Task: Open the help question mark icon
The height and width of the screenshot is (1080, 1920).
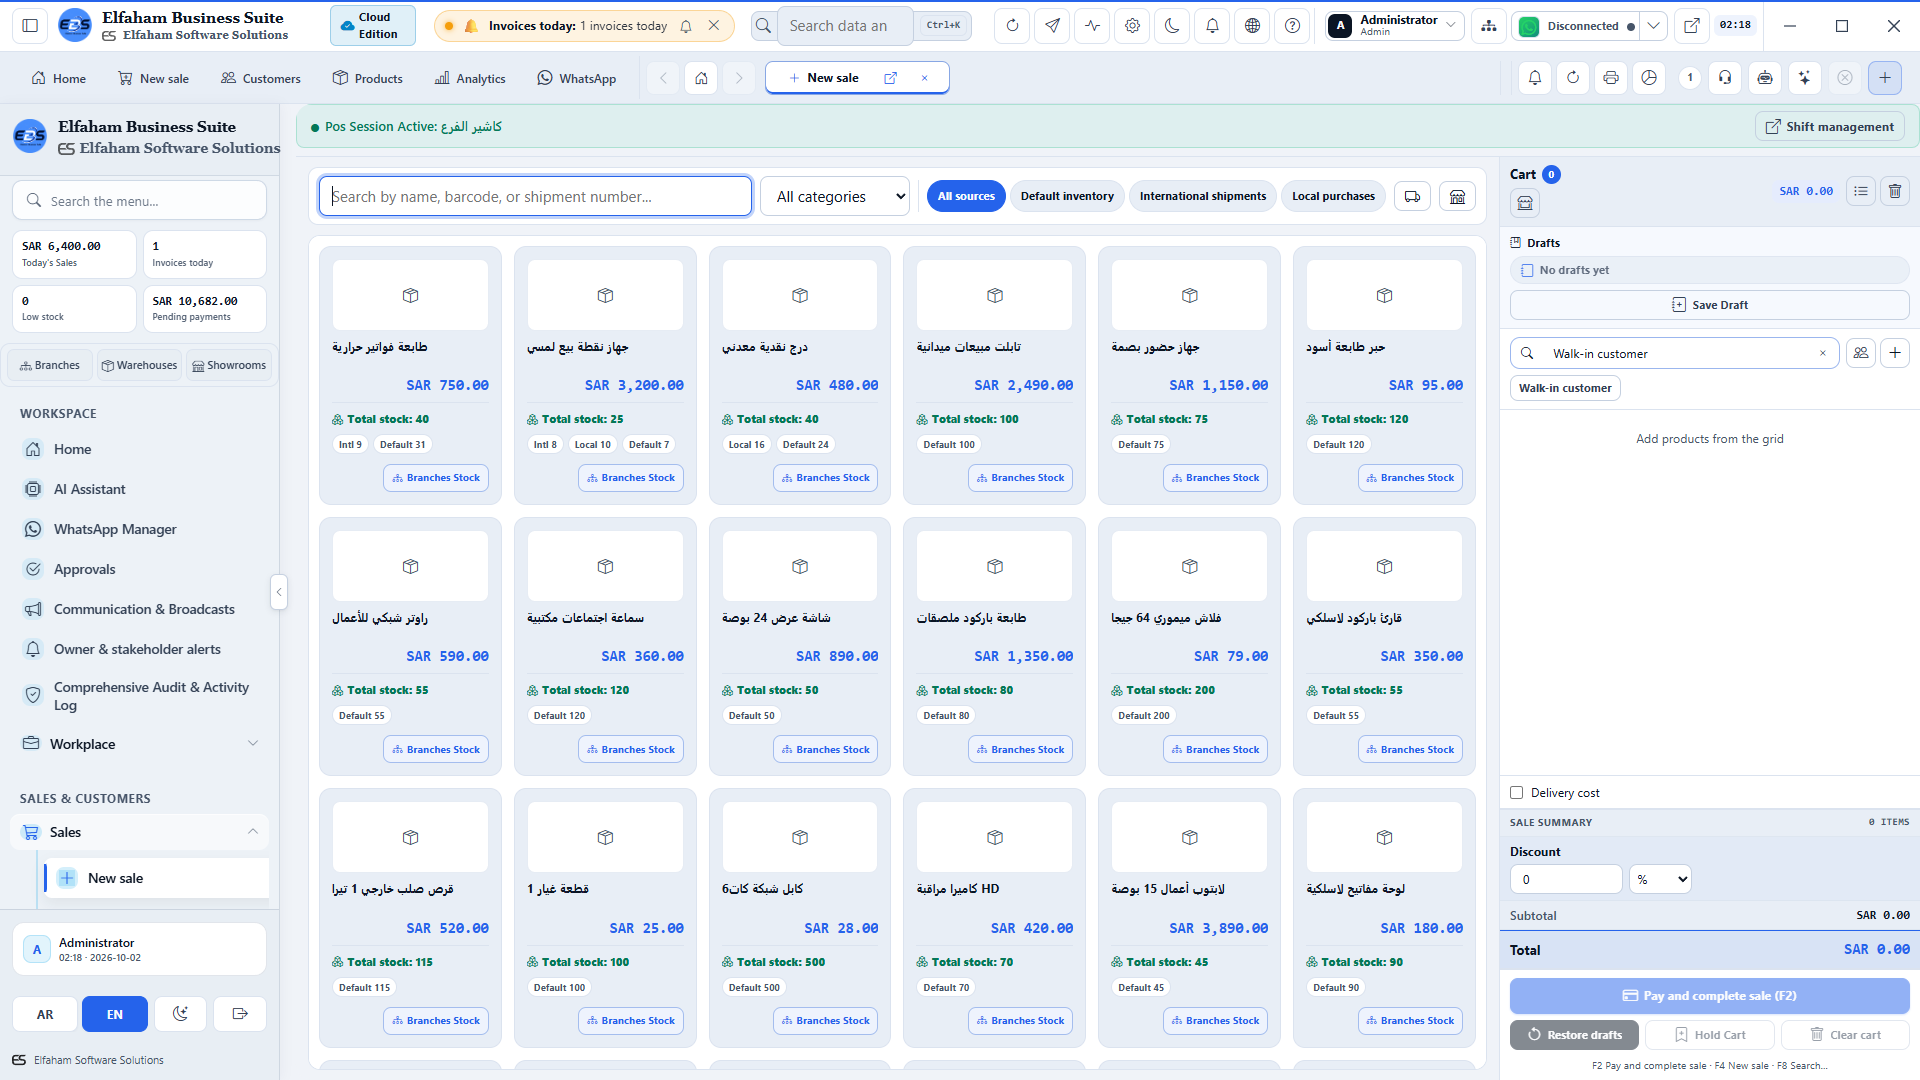Action: [1292, 26]
